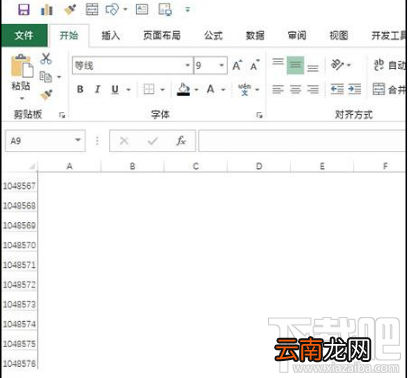This screenshot has height=378, width=408.
Task: Open the 等线 font name dropdown
Action: 187,65
